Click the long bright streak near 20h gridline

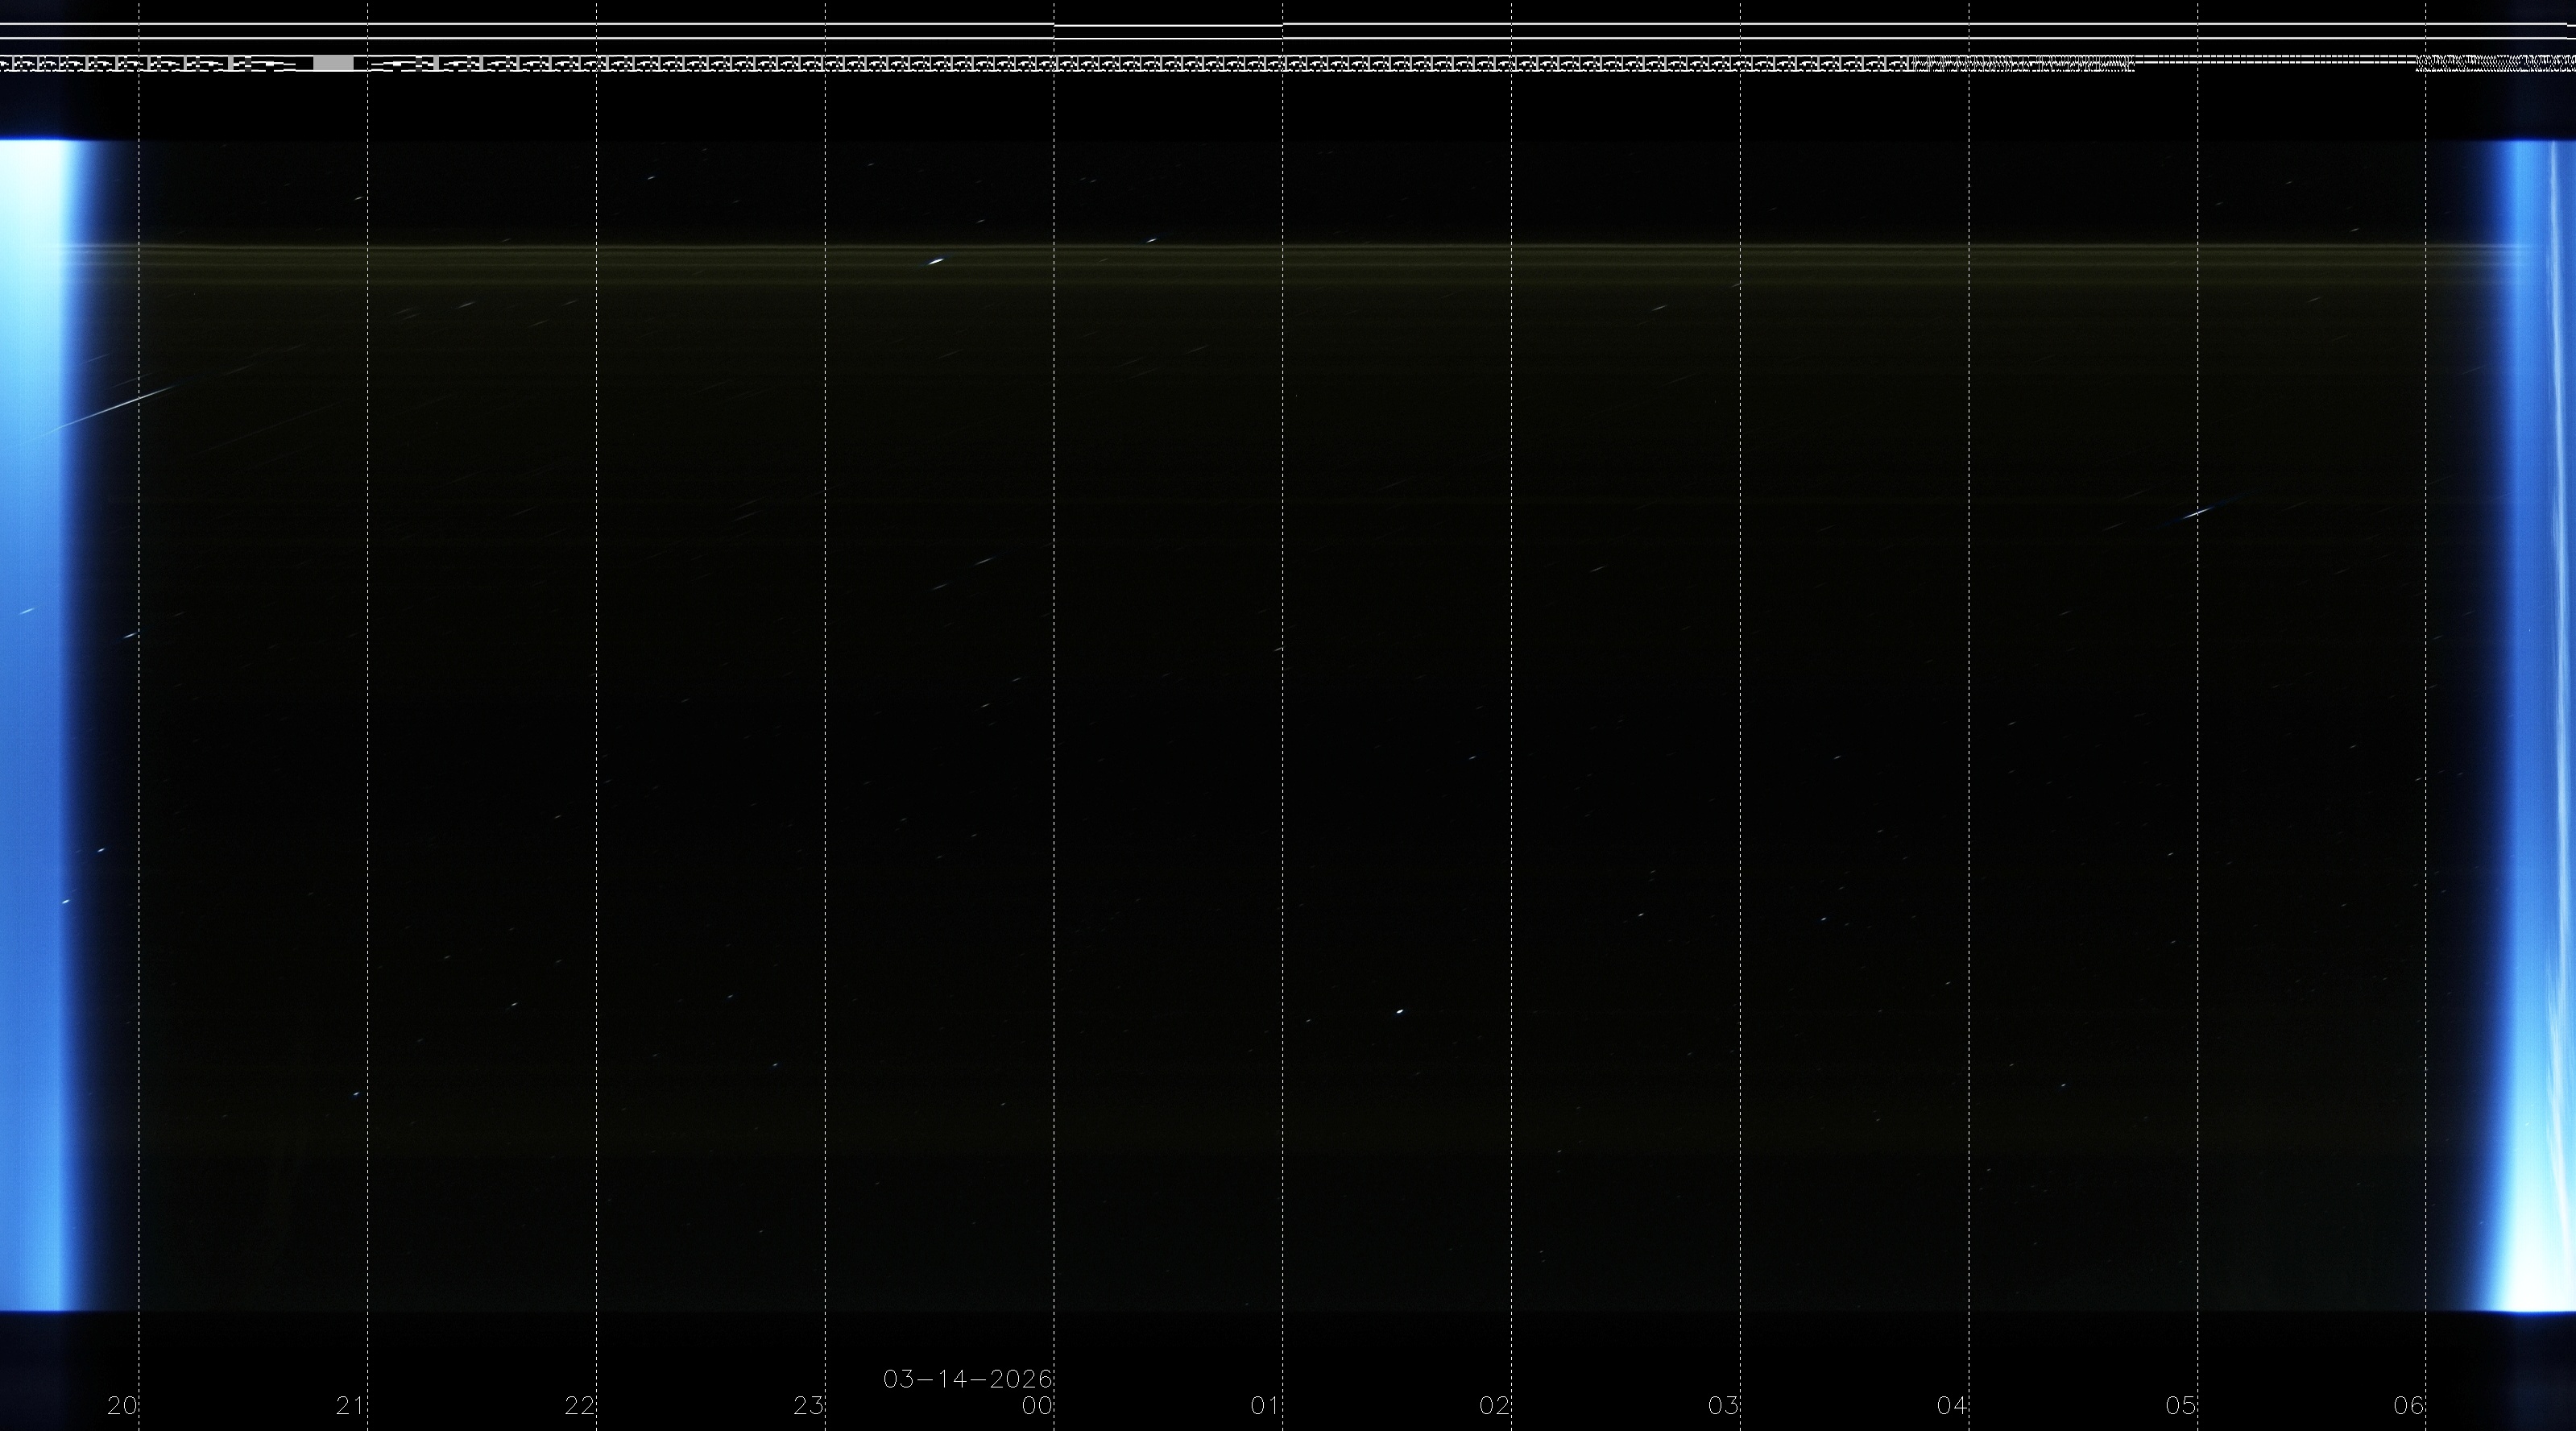(x=125, y=404)
